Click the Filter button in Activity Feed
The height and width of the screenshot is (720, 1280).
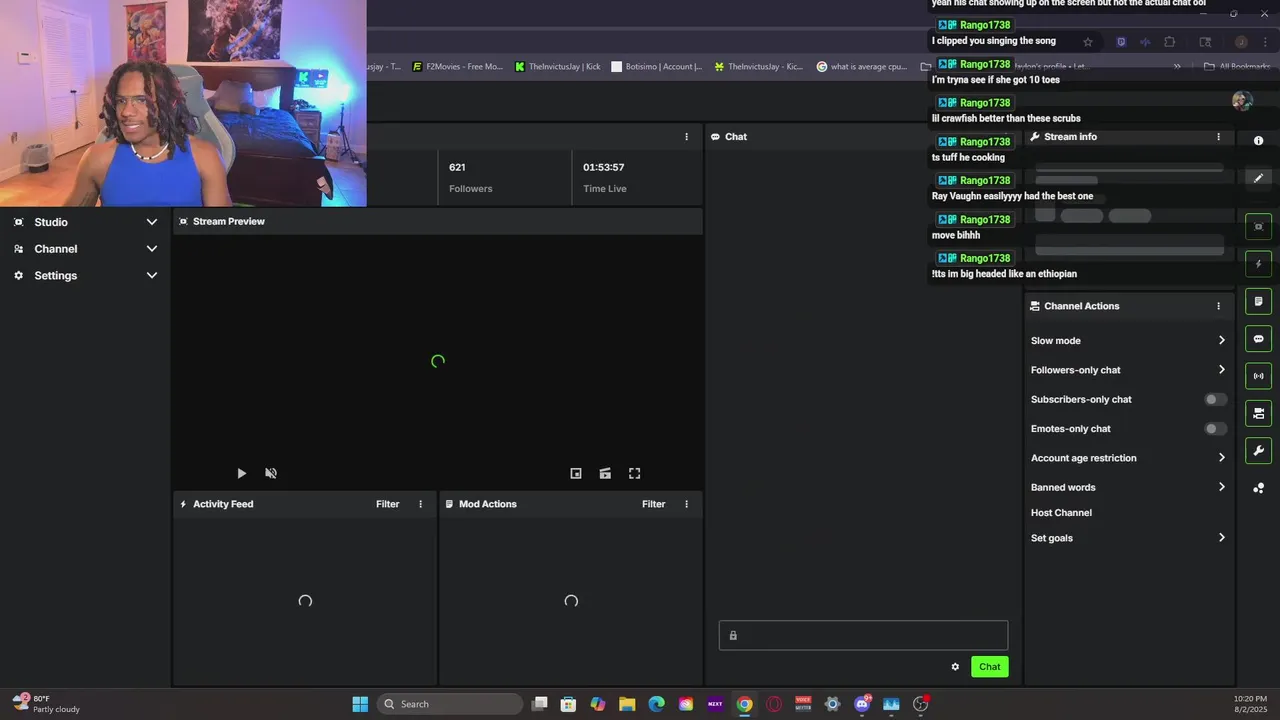pyautogui.click(x=387, y=504)
